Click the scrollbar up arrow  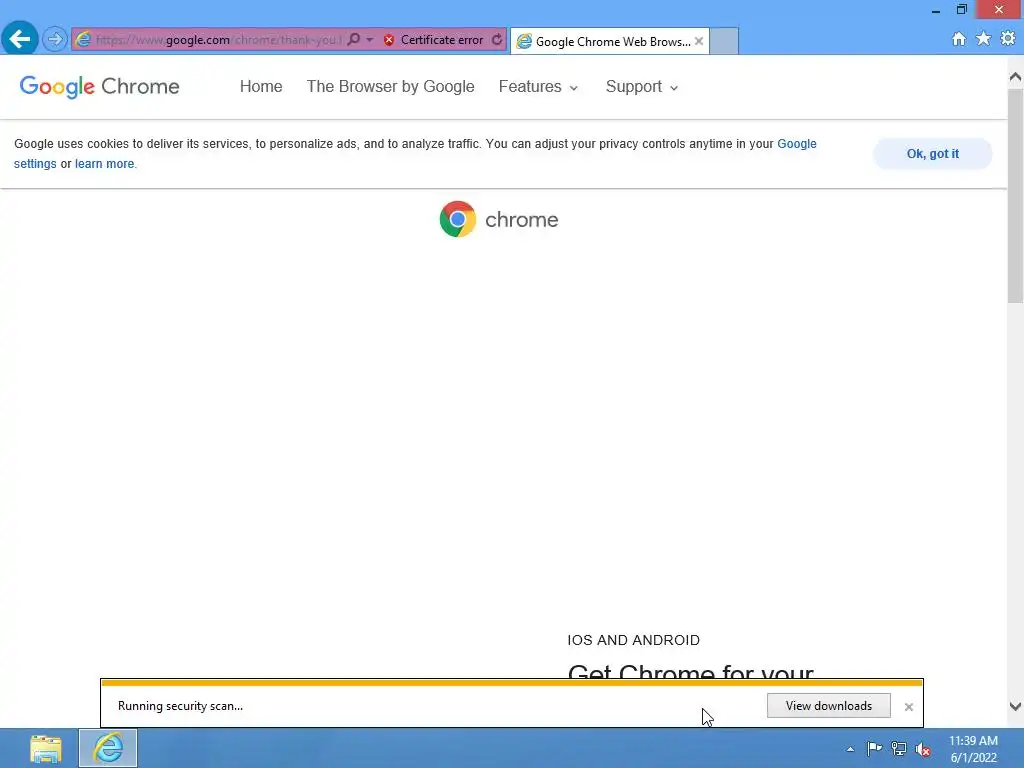tap(1015, 76)
